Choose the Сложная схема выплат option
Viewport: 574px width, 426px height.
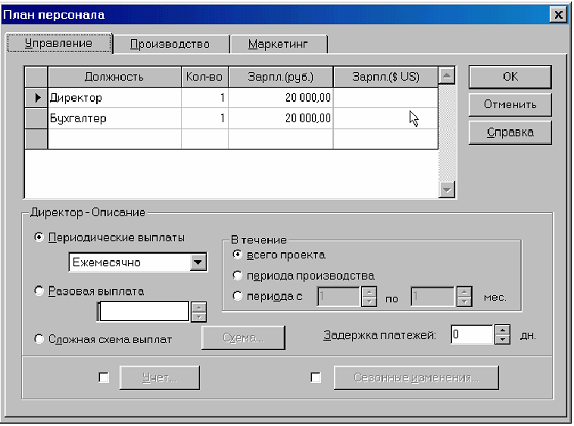tap(39, 339)
